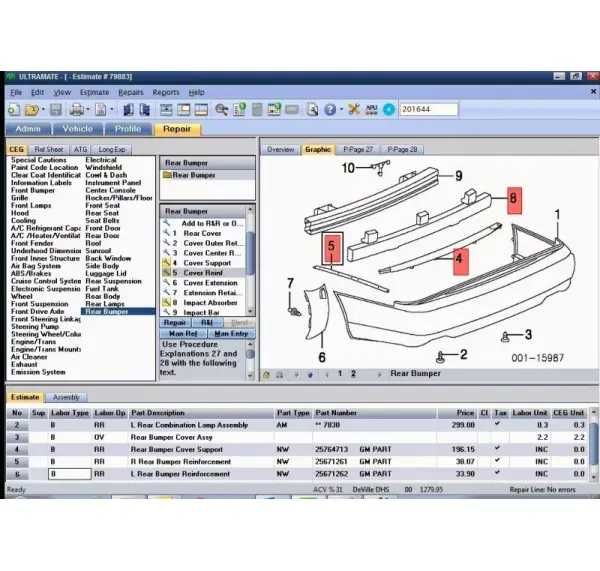Select estimate row header number 3
This screenshot has width=600, height=571.
click(x=17, y=437)
